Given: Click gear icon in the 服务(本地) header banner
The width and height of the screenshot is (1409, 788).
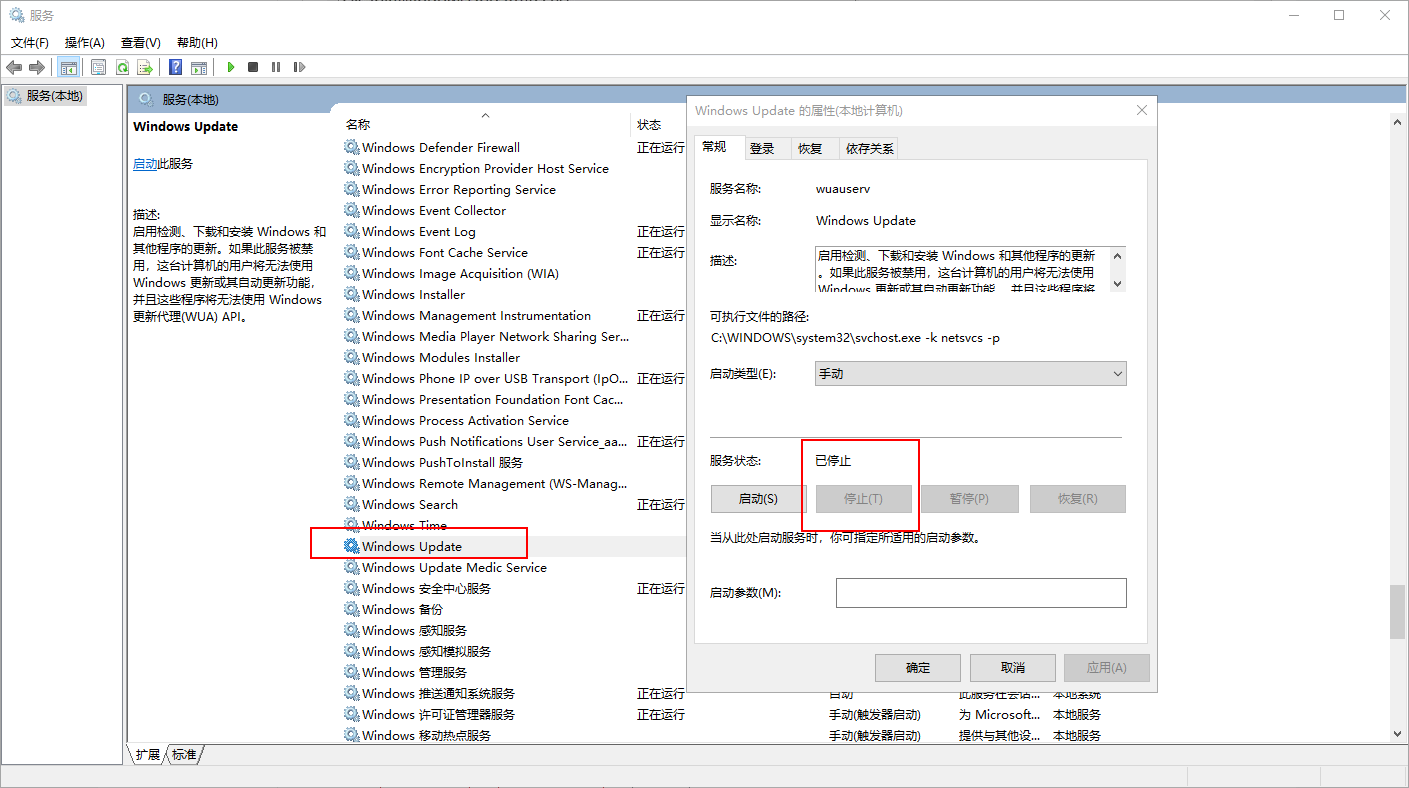Looking at the screenshot, I should (146, 99).
